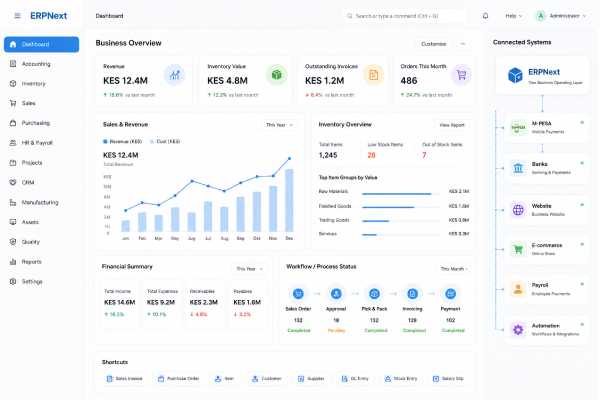
Task: Click the Receivables KES 2.3M value
Action: point(204,302)
